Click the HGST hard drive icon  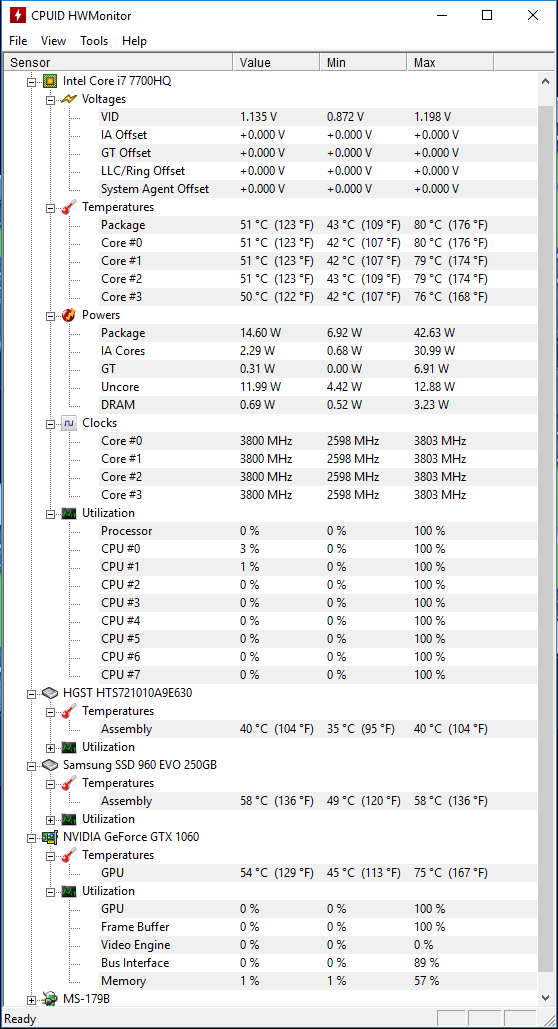click(x=50, y=693)
